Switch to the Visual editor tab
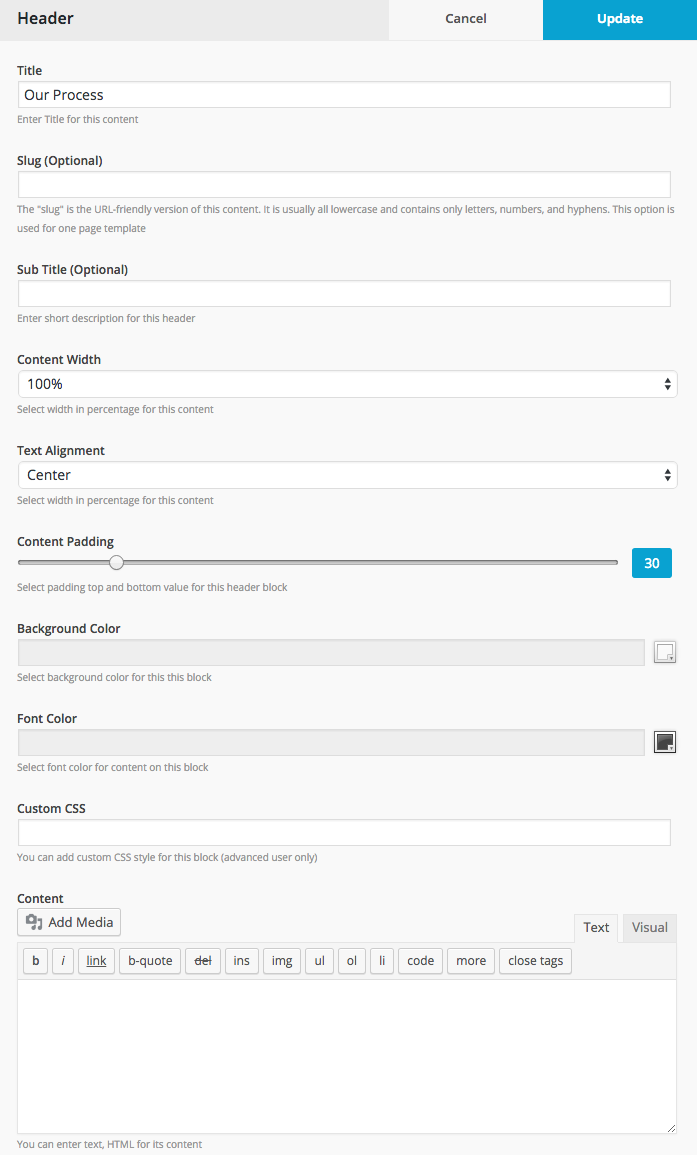This screenshot has height=1155, width=697. (649, 927)
